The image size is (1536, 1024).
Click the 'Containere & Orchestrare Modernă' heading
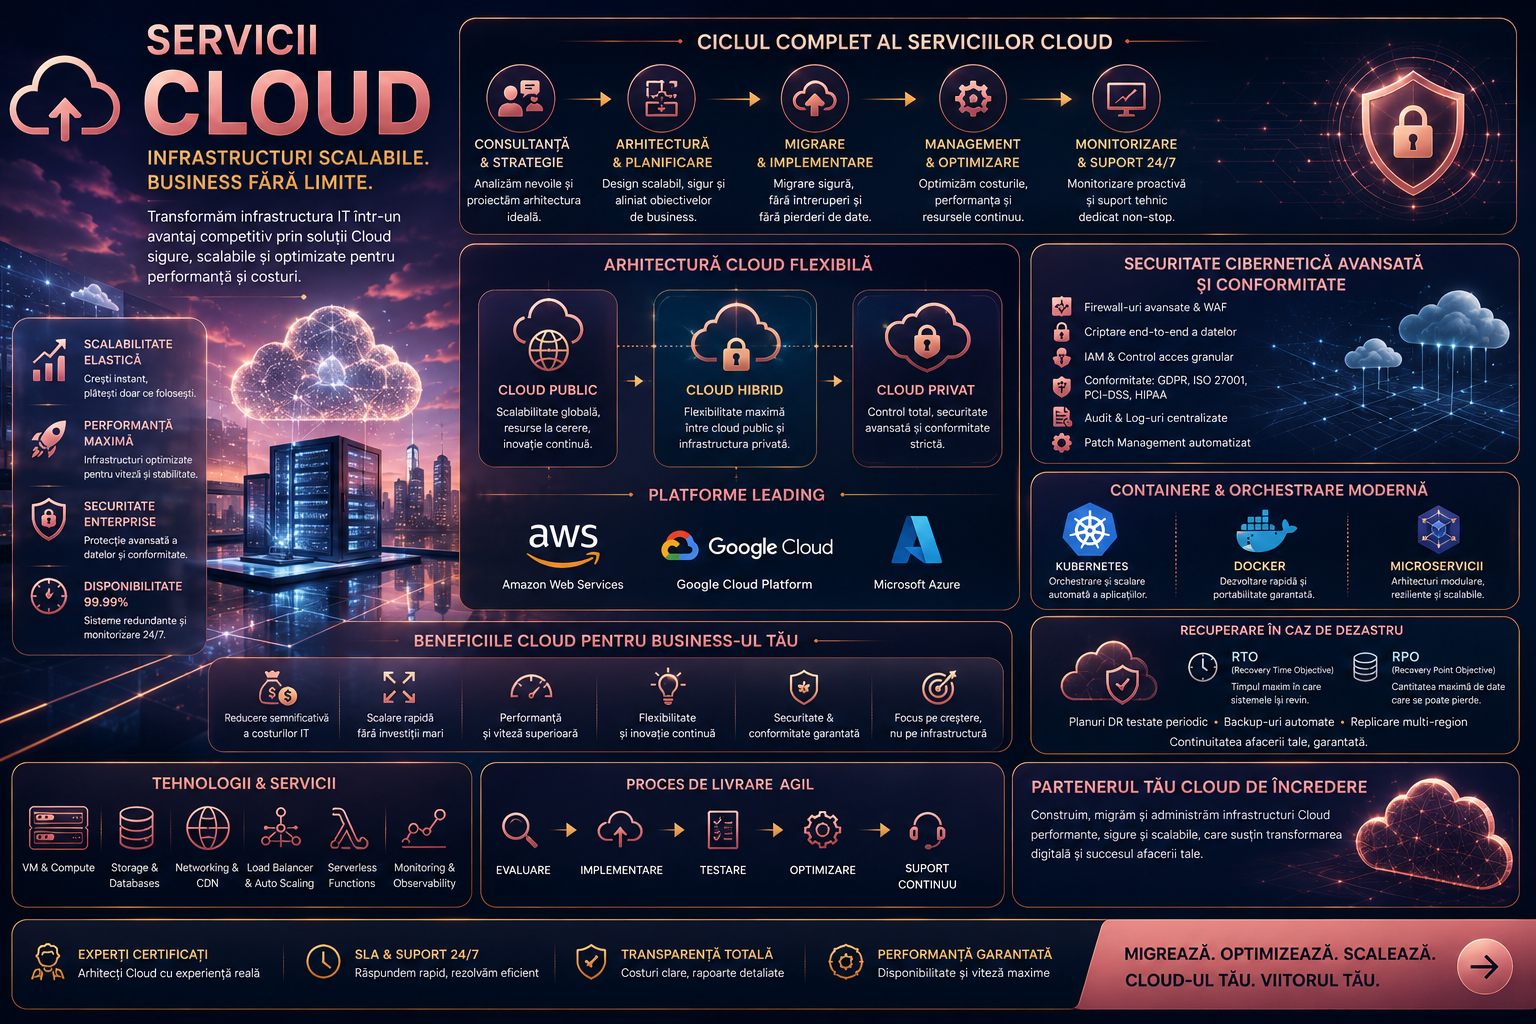click(x=1269, y=490)
